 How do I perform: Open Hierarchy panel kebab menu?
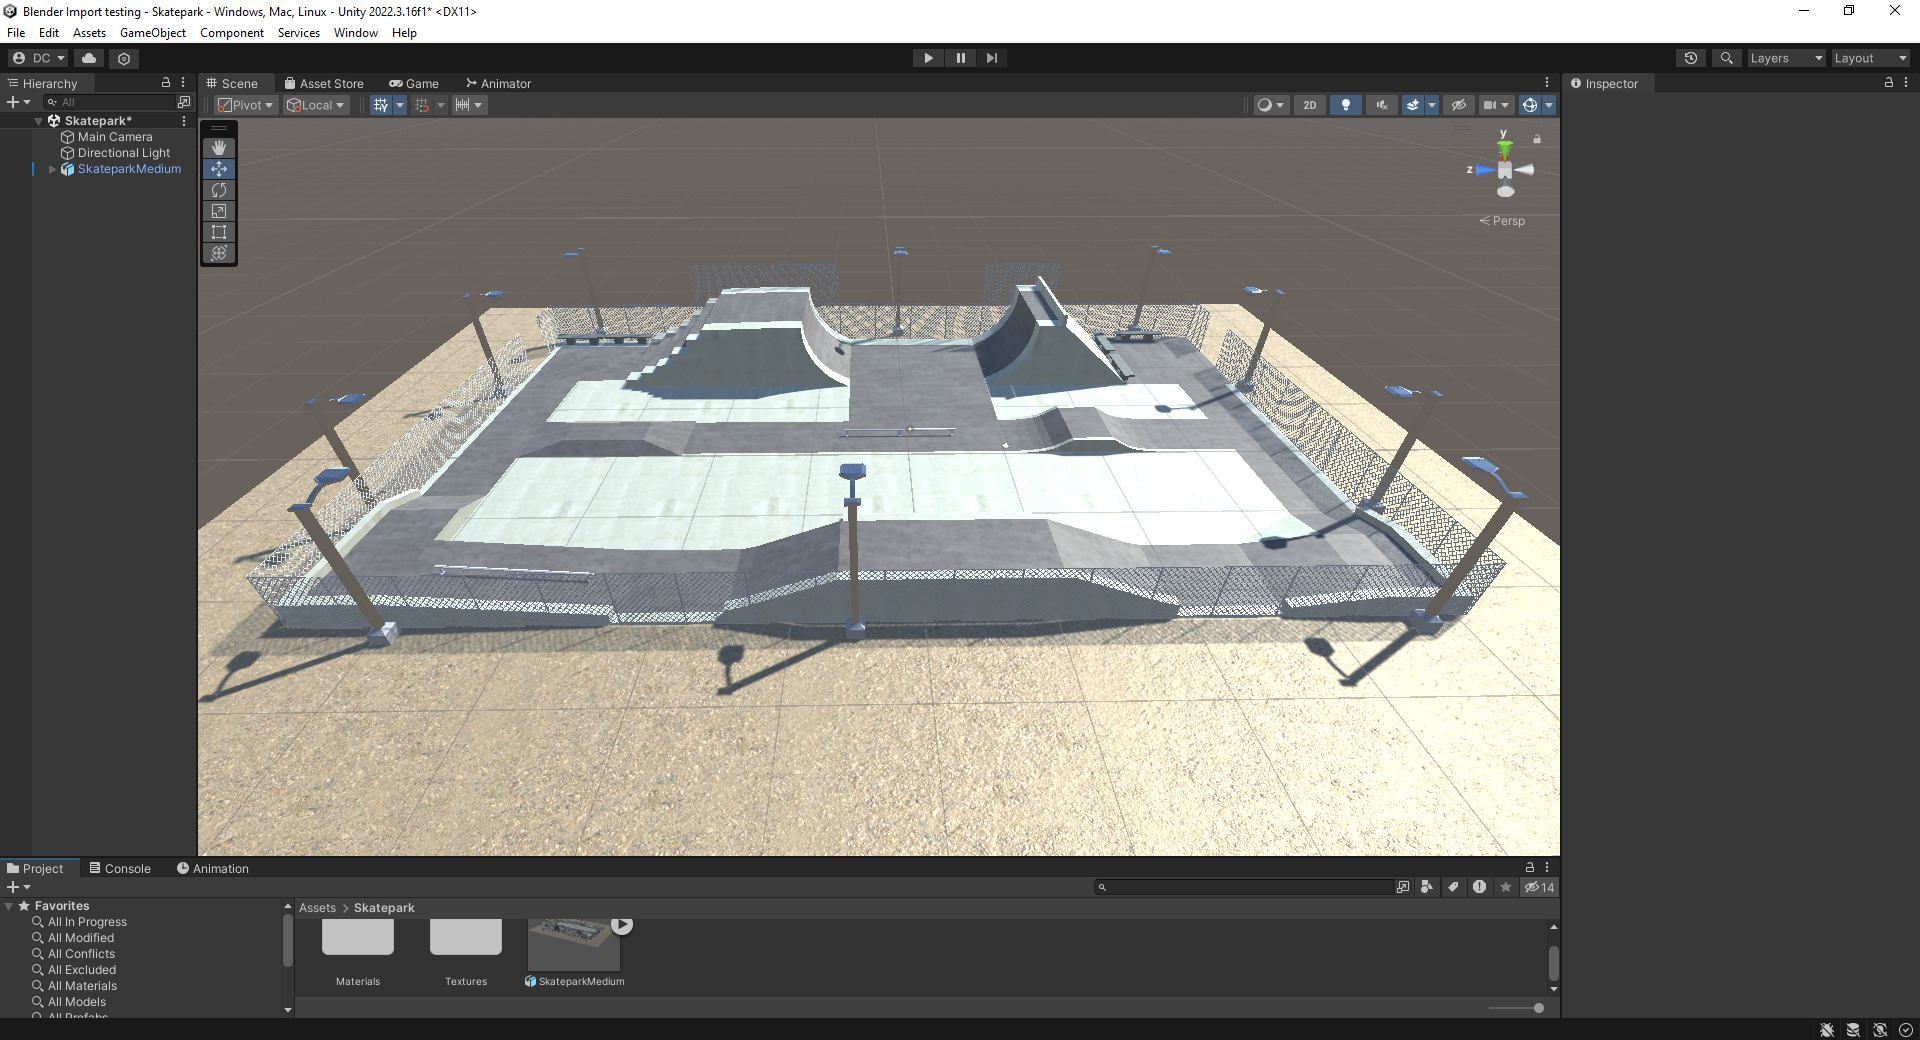coord(183,83)
